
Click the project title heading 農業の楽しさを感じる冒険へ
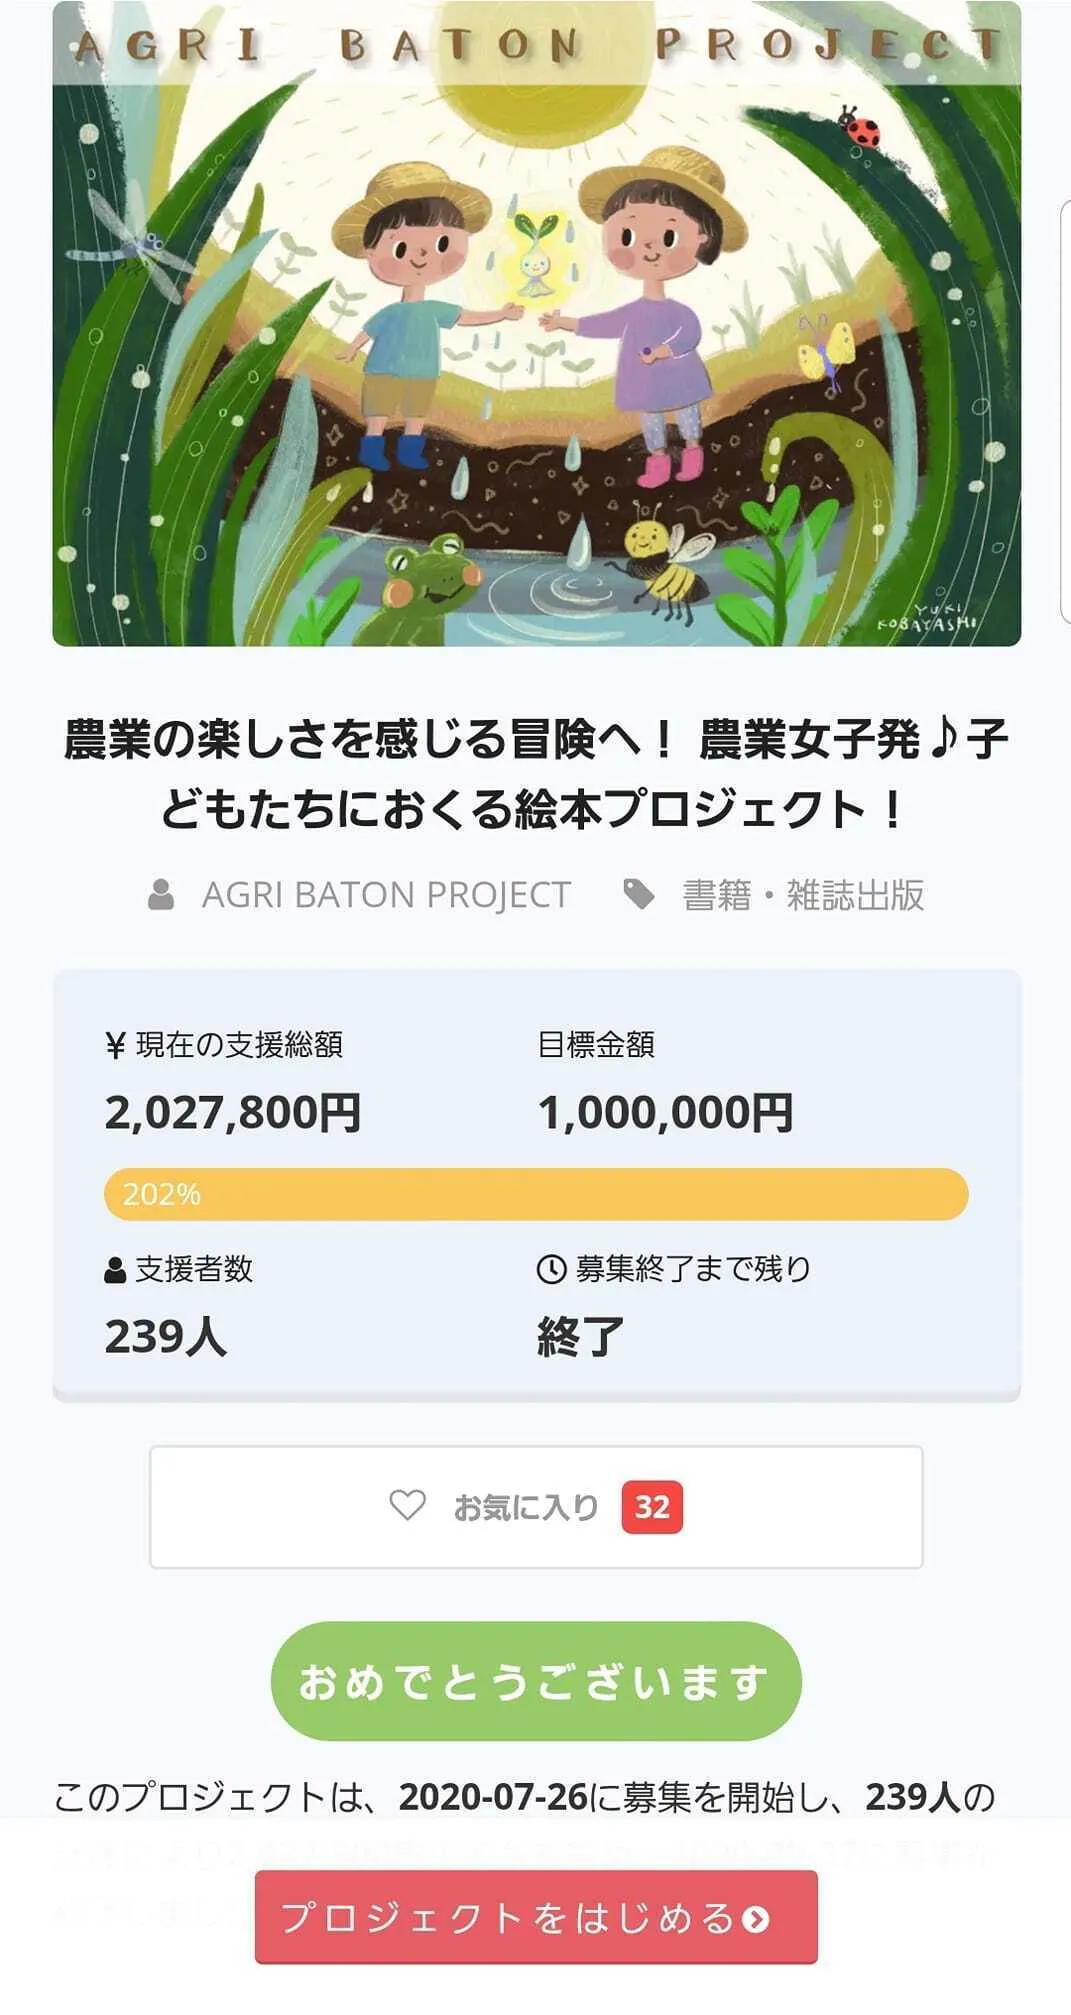536,773
